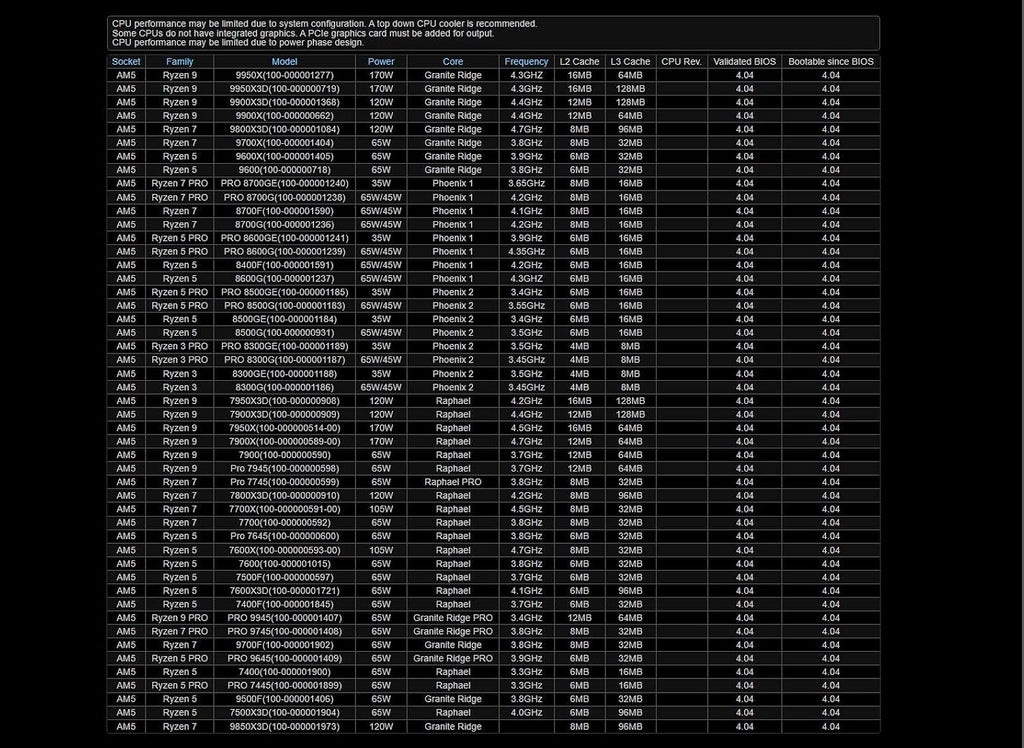Screen dimensions: 1024x748
Task: Select model PRO 9745(100-000001408) cell
Action: pos(285,631)
